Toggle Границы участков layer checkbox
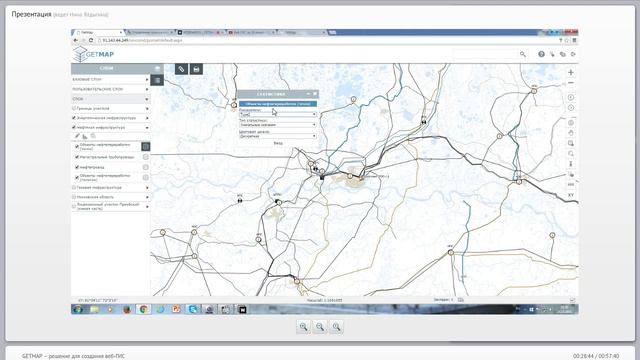Screen dimensions: 640x360 pos(74,109)
